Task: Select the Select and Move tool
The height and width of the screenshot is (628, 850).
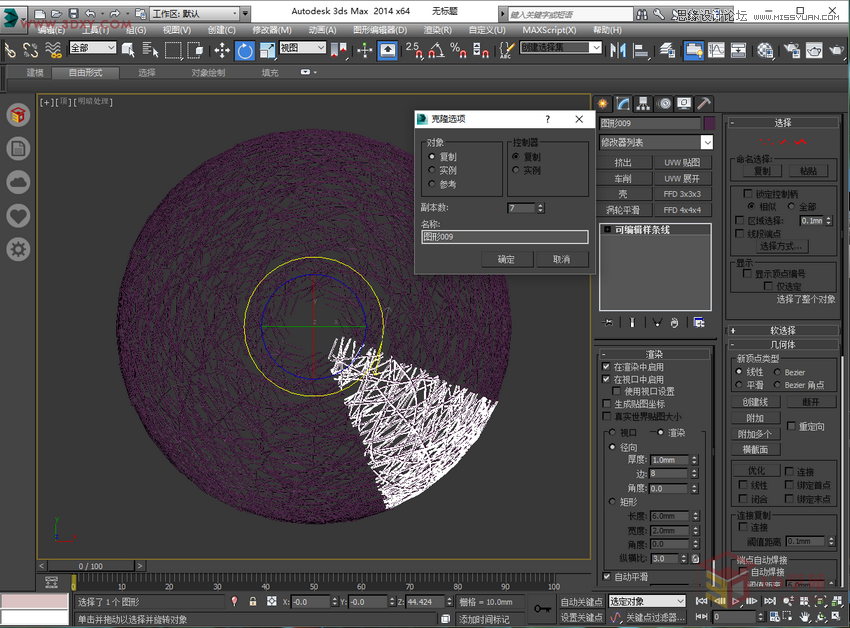Action: (222, 50)
